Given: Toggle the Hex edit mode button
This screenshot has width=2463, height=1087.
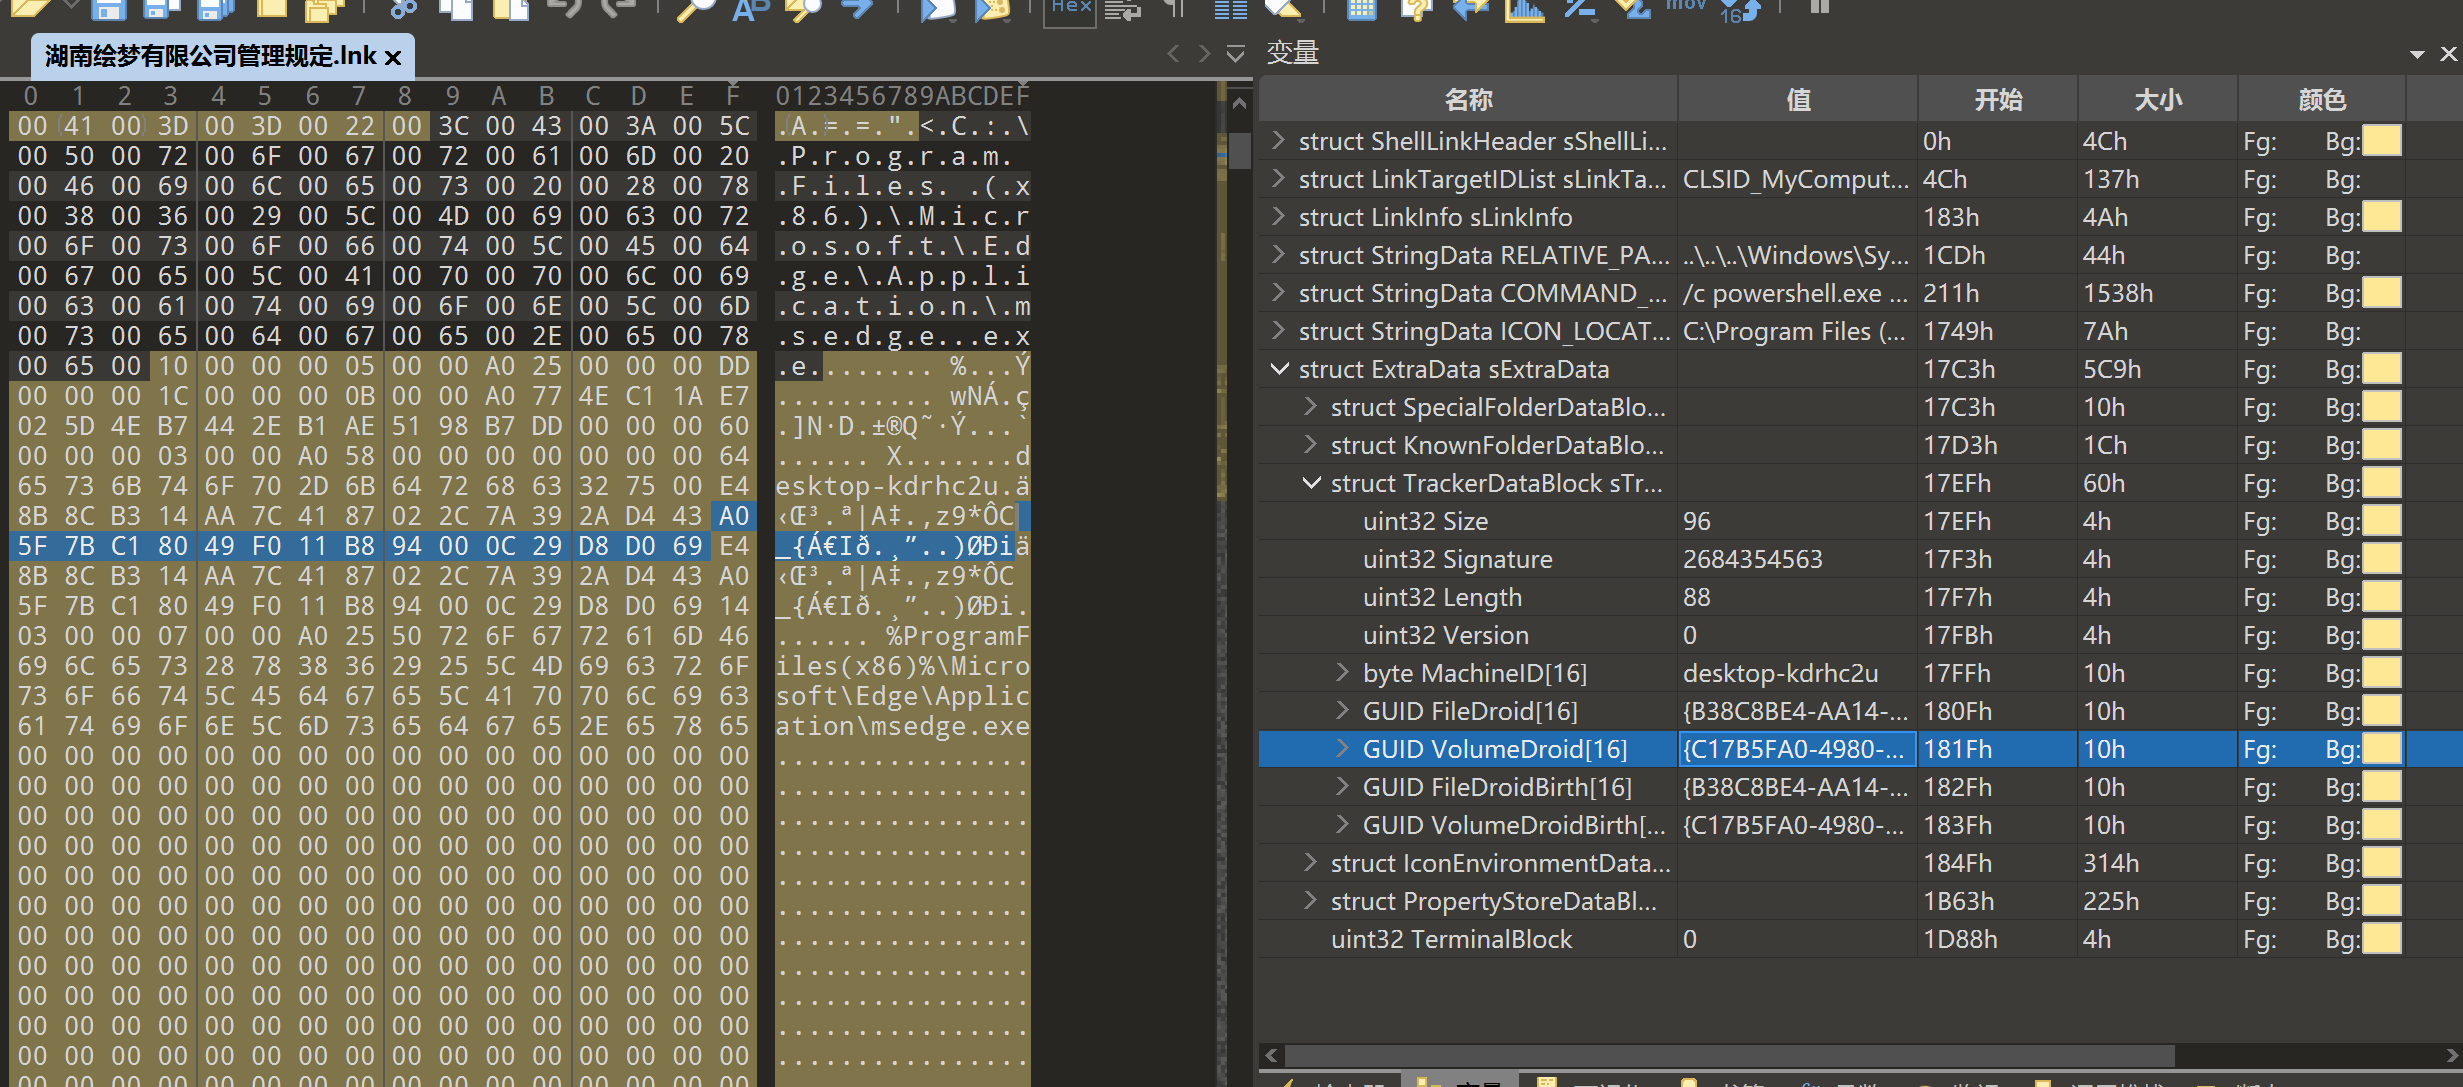Looking at the screenshot, I should (x=1070, y=11).
